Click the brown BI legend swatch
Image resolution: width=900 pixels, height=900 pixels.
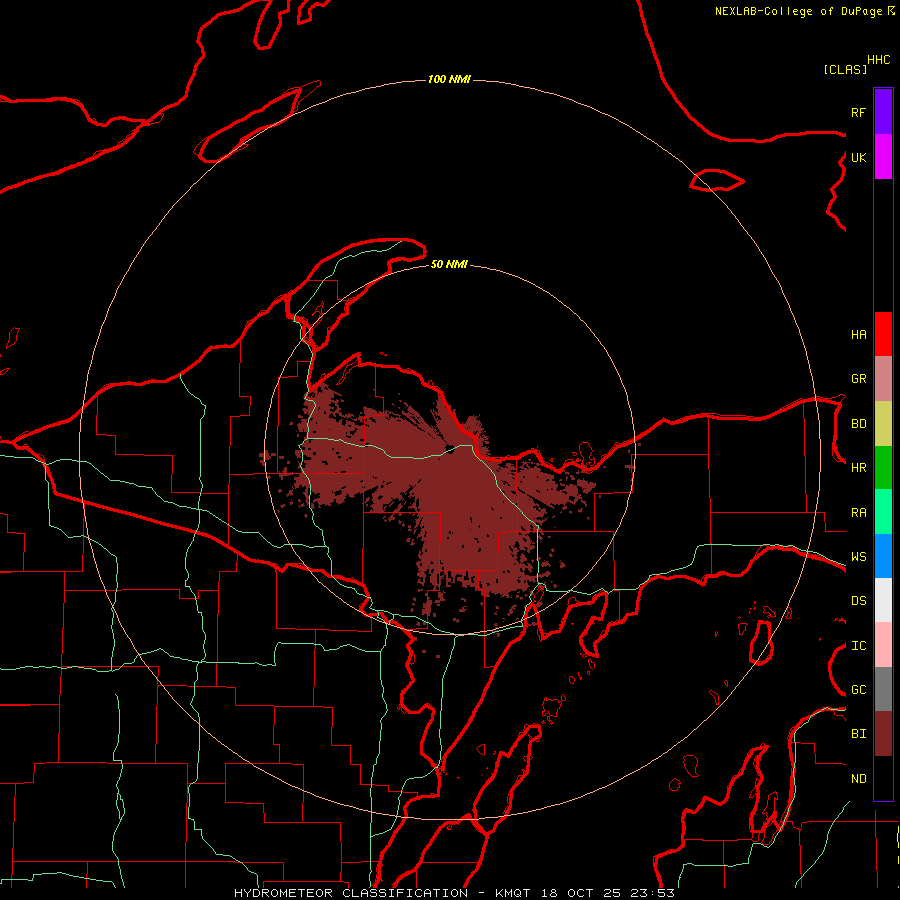[x=883, y=734]
